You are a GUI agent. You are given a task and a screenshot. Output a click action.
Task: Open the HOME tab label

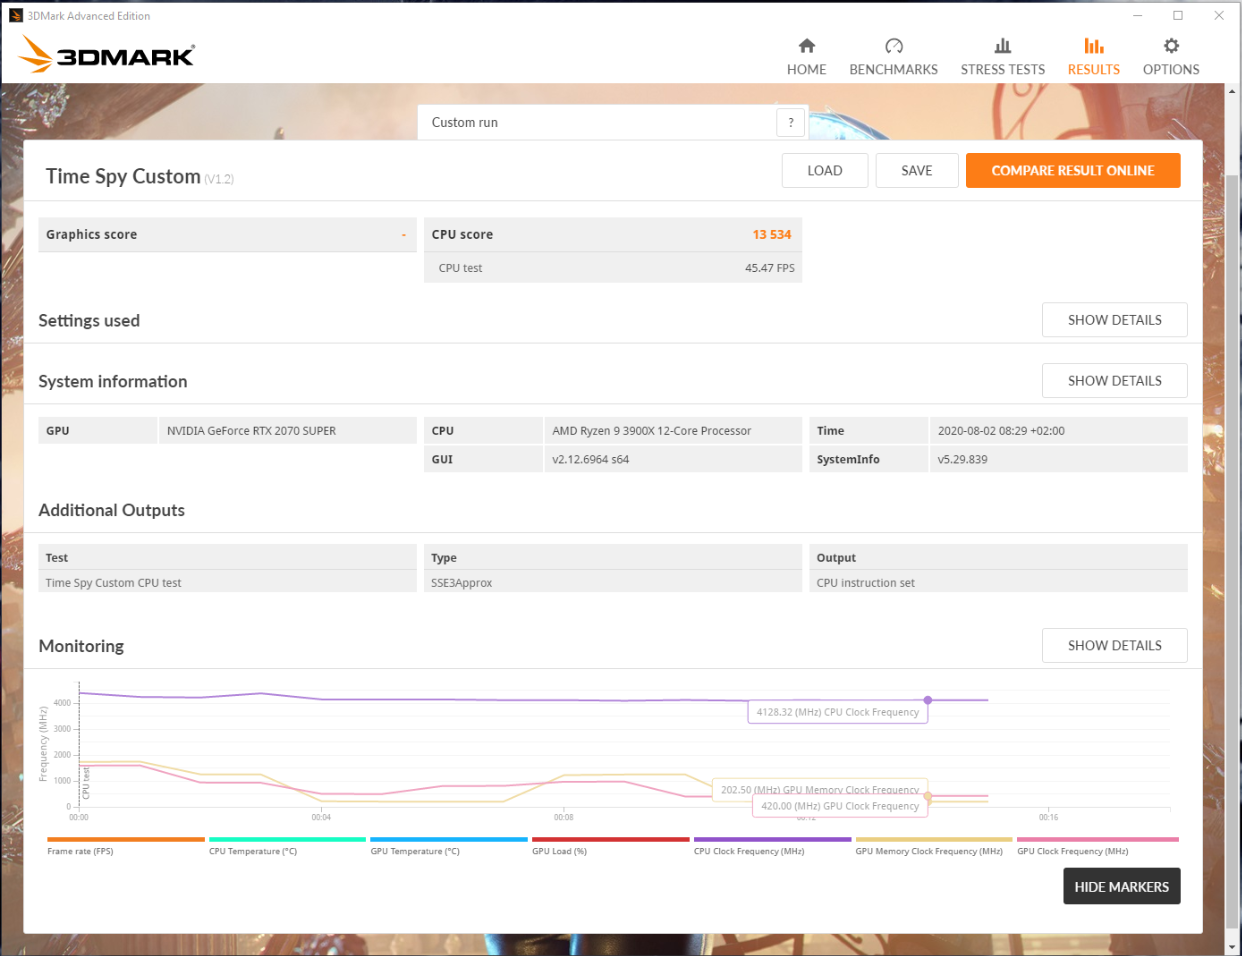(807, 70)
